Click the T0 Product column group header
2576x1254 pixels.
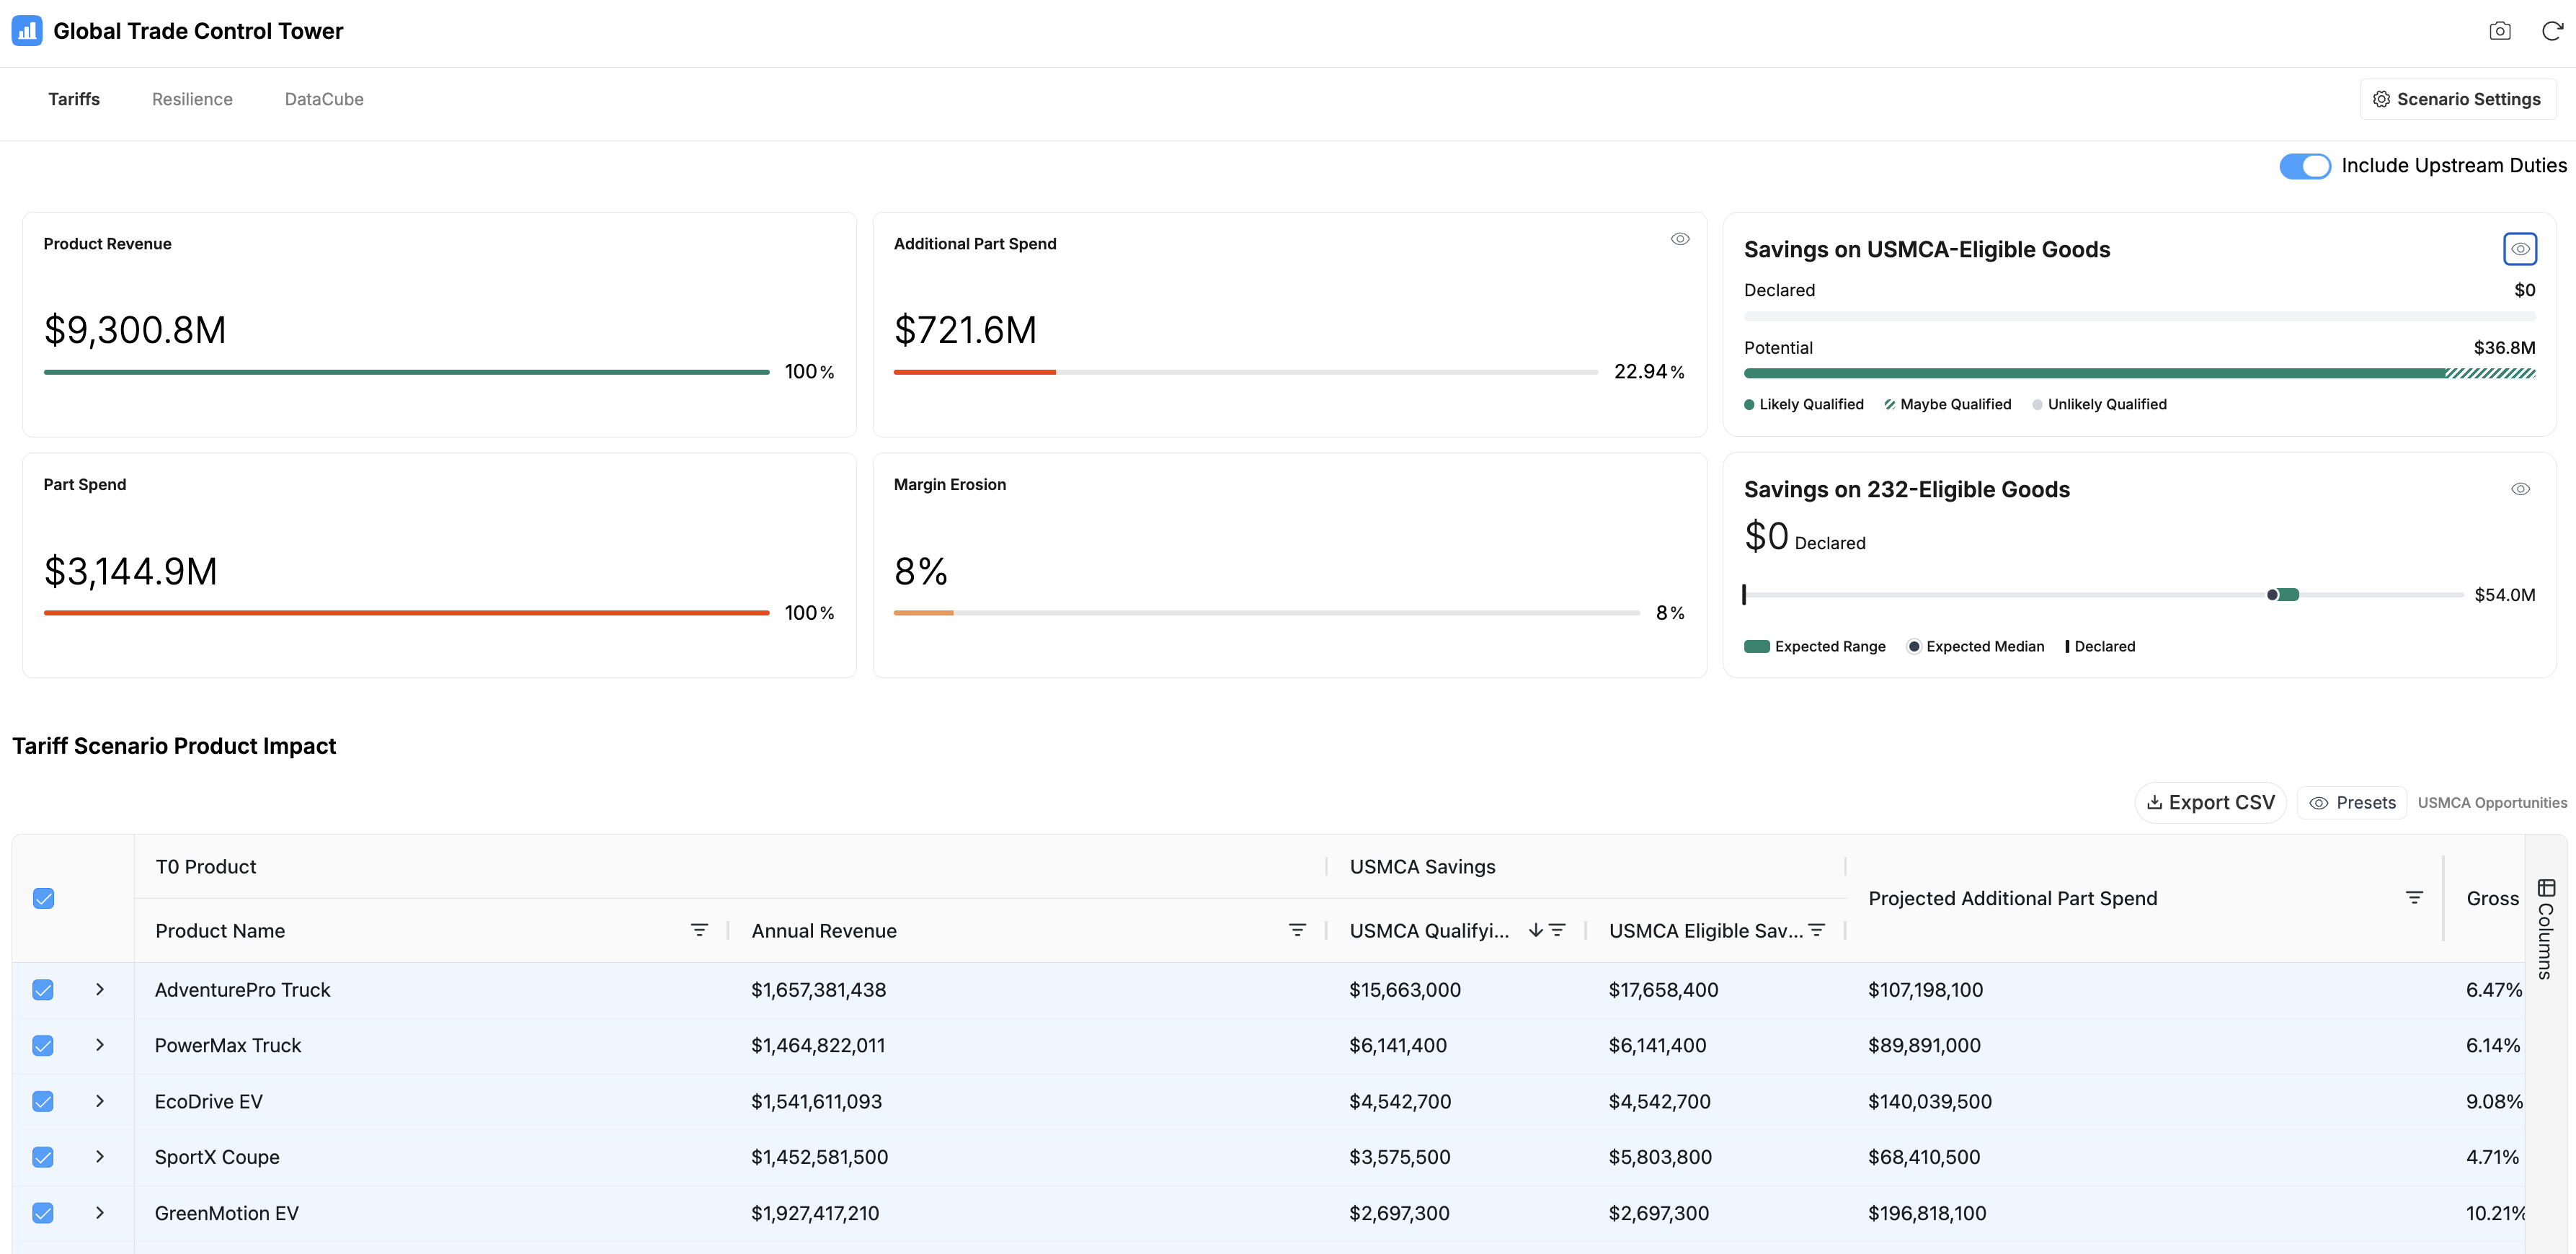(206, 867)
